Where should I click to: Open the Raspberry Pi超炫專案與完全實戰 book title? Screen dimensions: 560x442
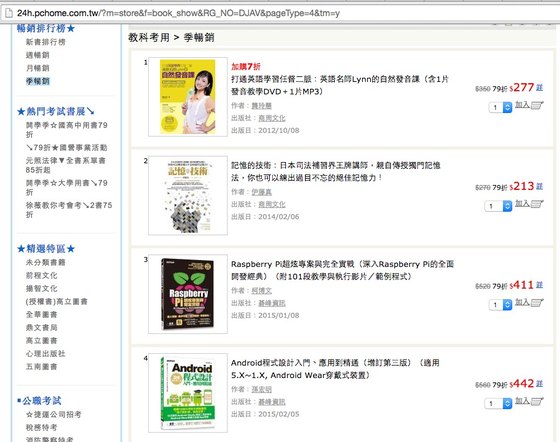(342, 270)
